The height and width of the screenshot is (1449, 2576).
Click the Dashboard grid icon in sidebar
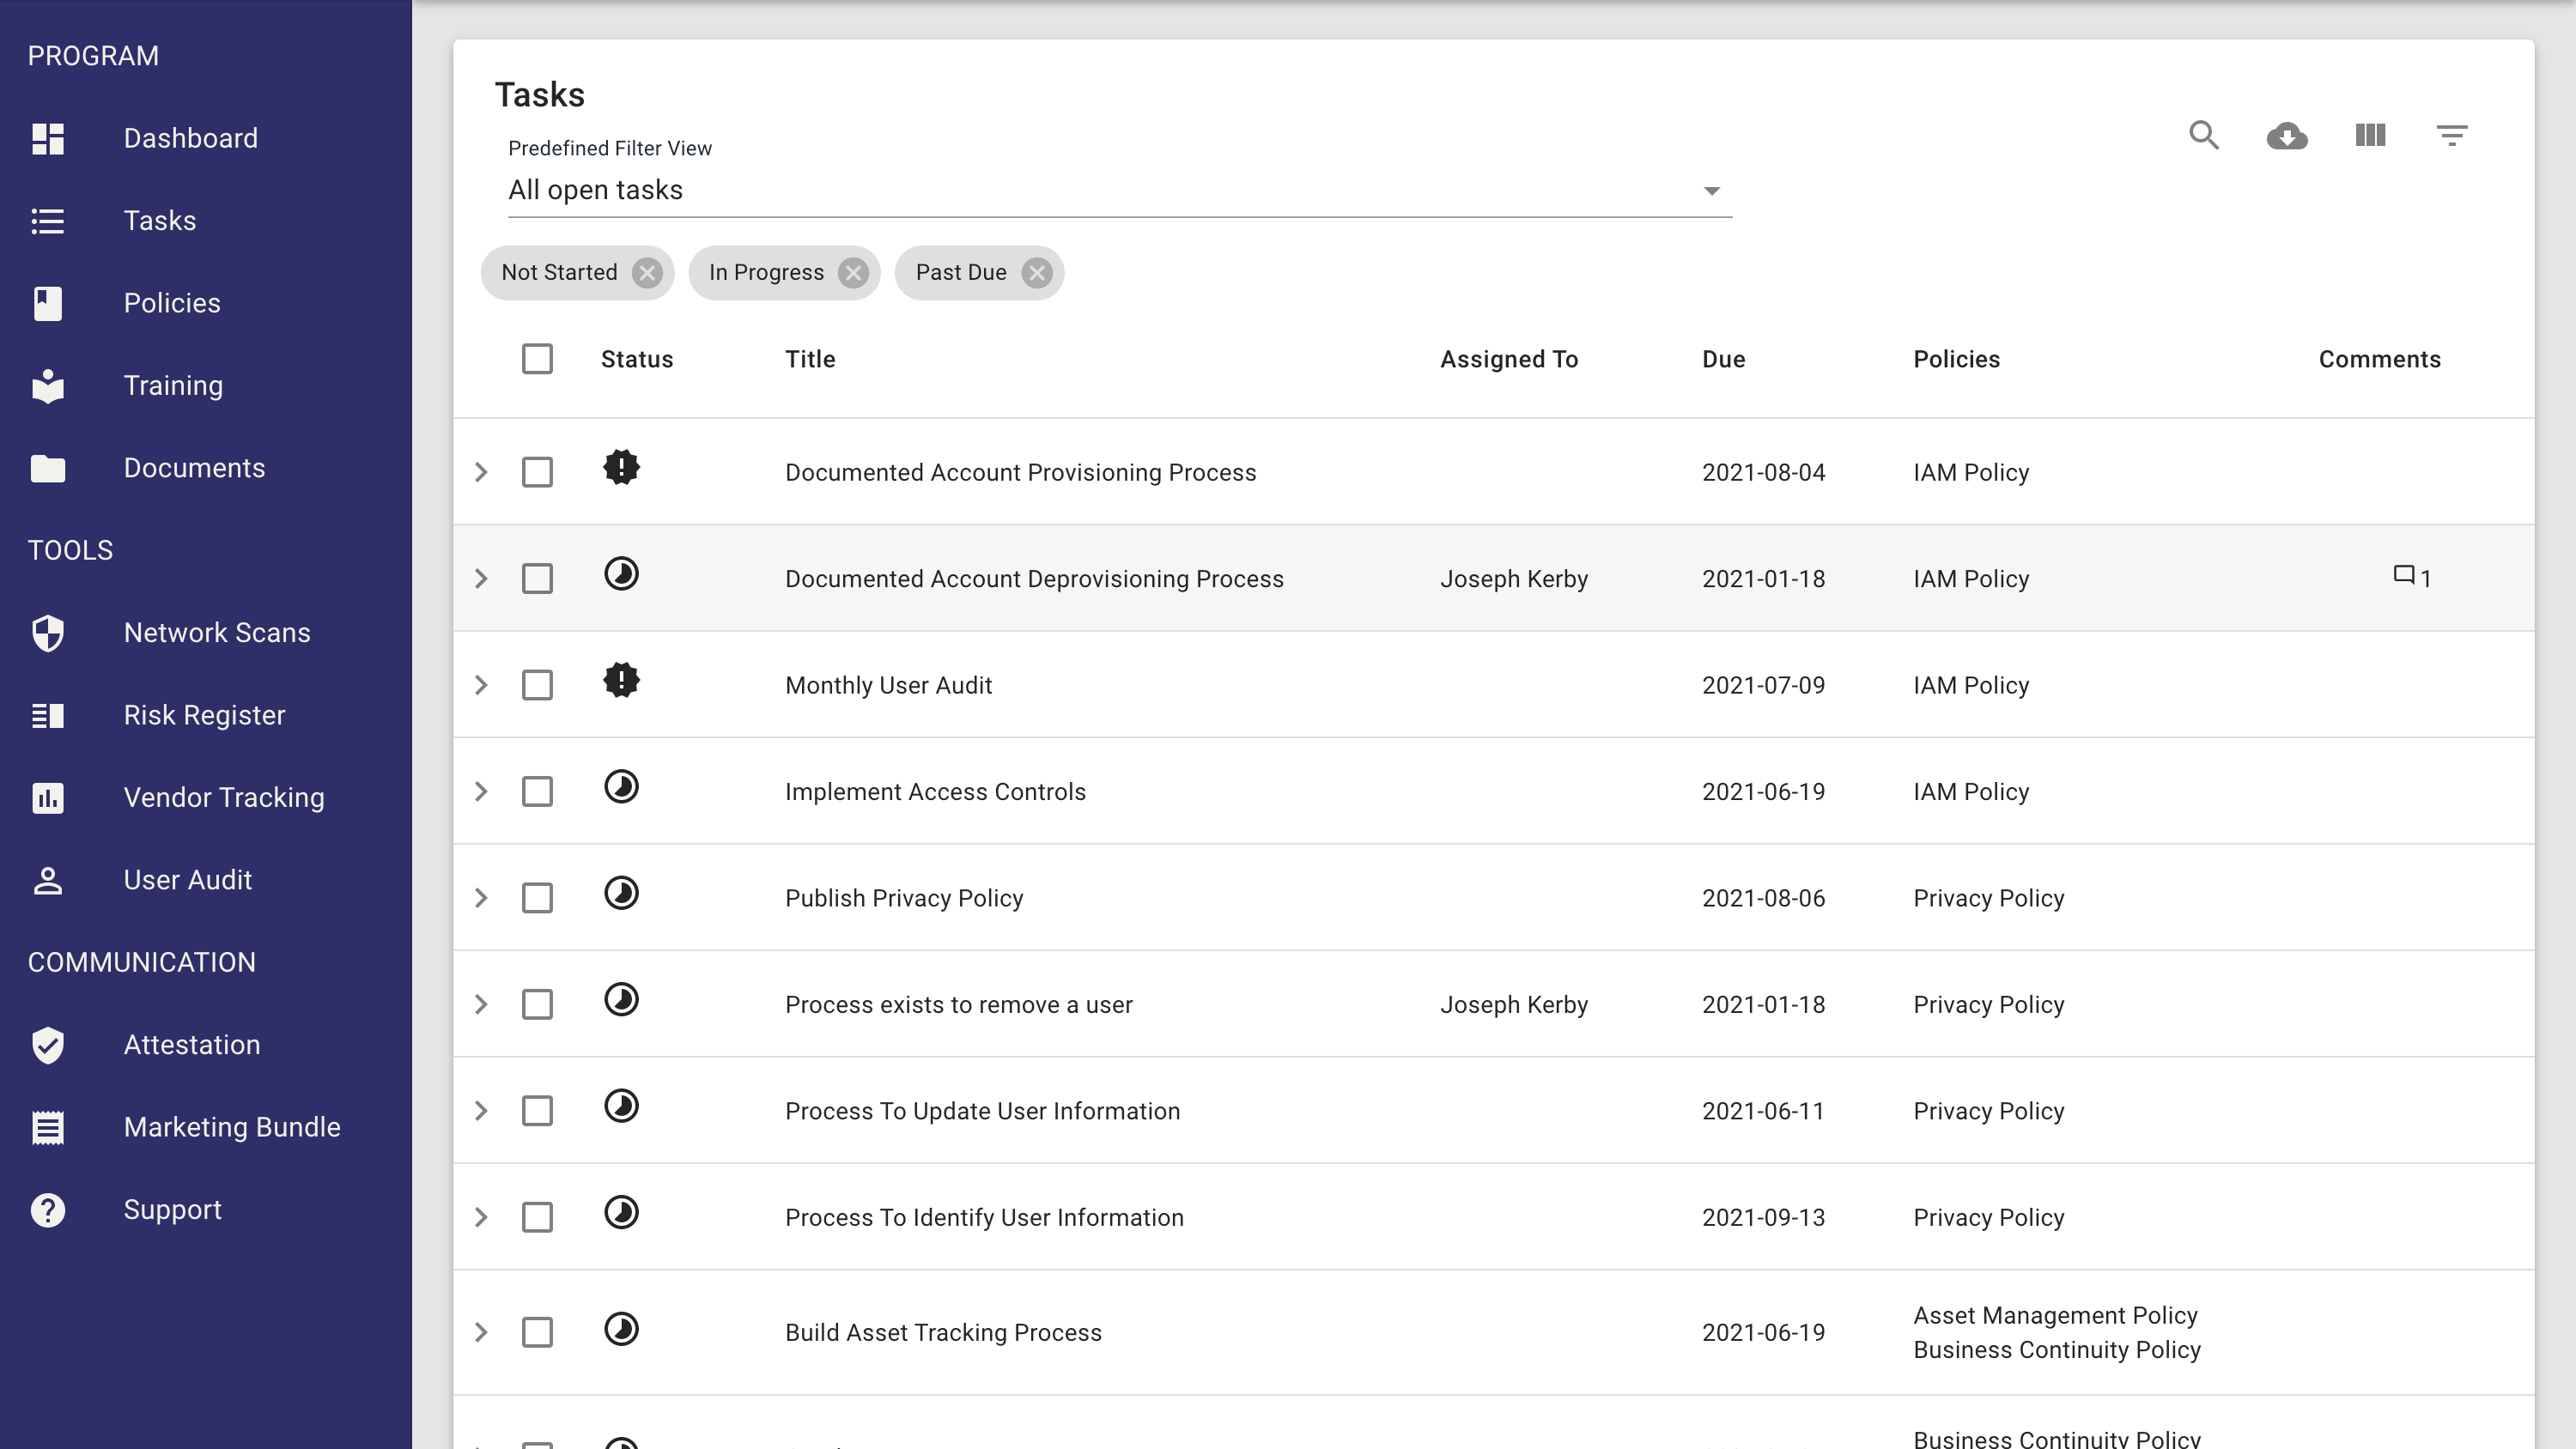point(48,138)
